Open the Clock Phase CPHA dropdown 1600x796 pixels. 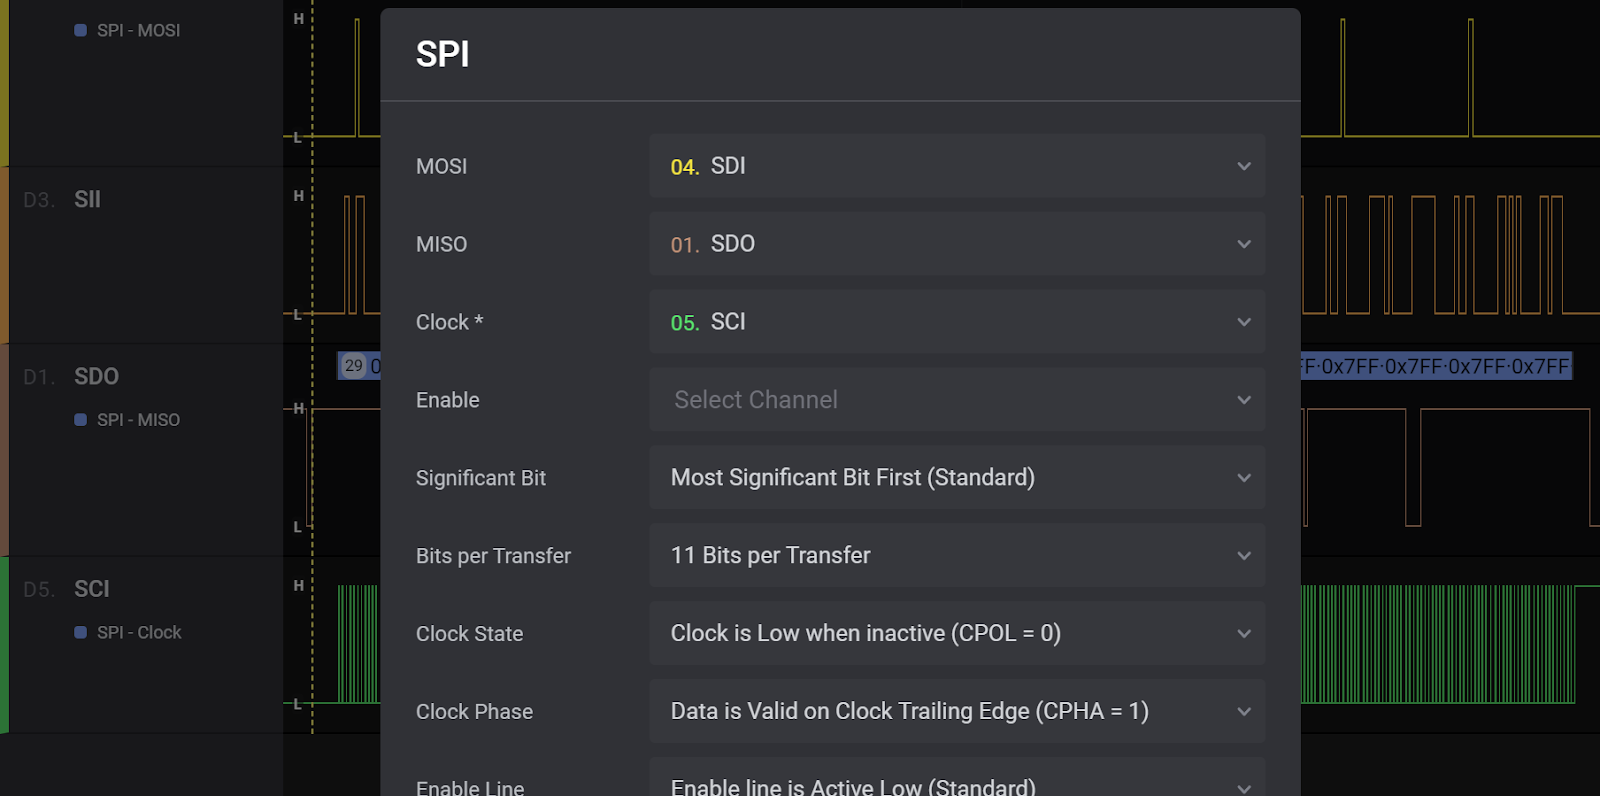[956, 712]
